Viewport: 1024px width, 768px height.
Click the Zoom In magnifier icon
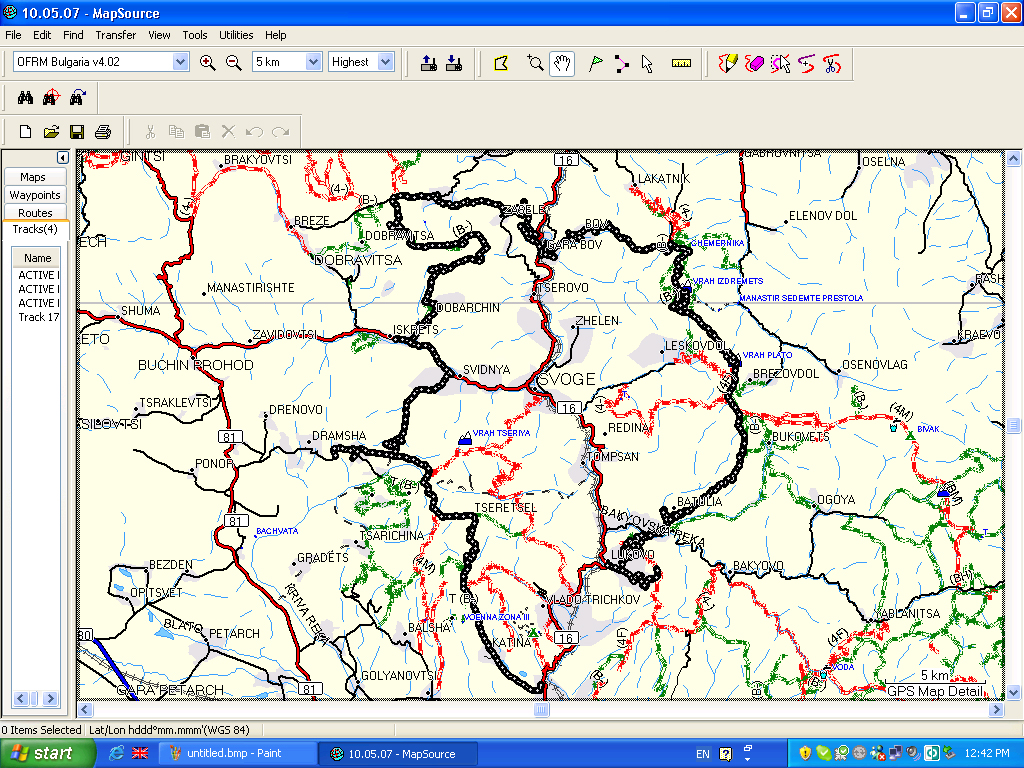point(207,62)
